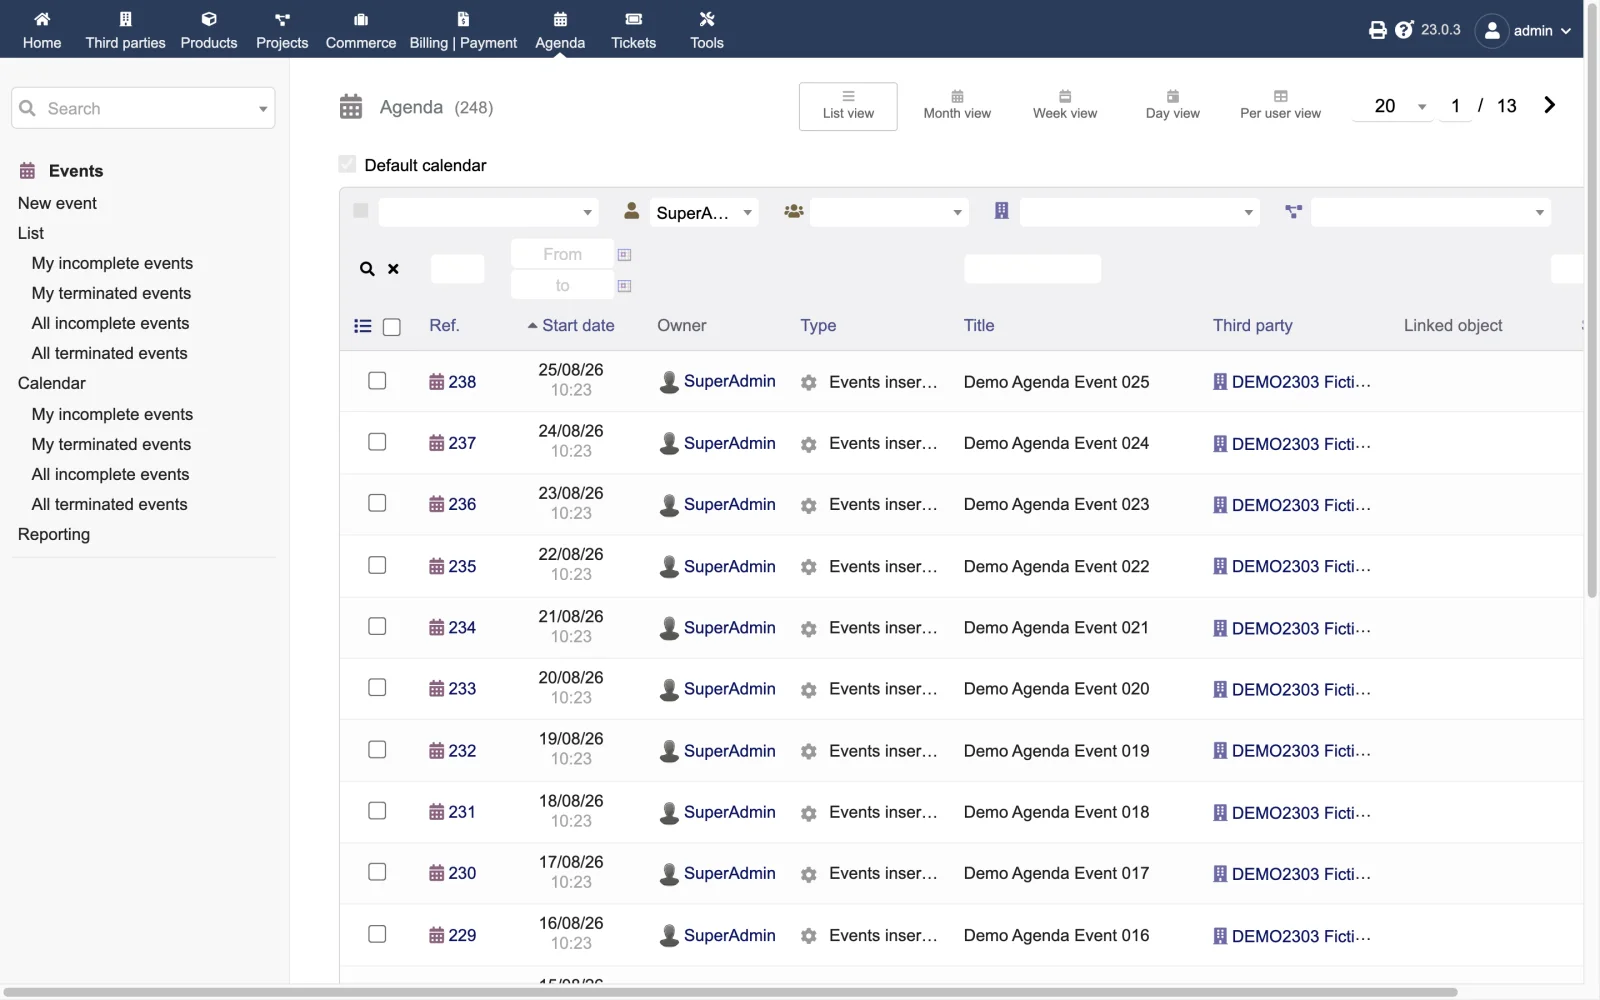The image size is (1600, 1000).
Task: Check the box for event 233
Action: (377, 688)
